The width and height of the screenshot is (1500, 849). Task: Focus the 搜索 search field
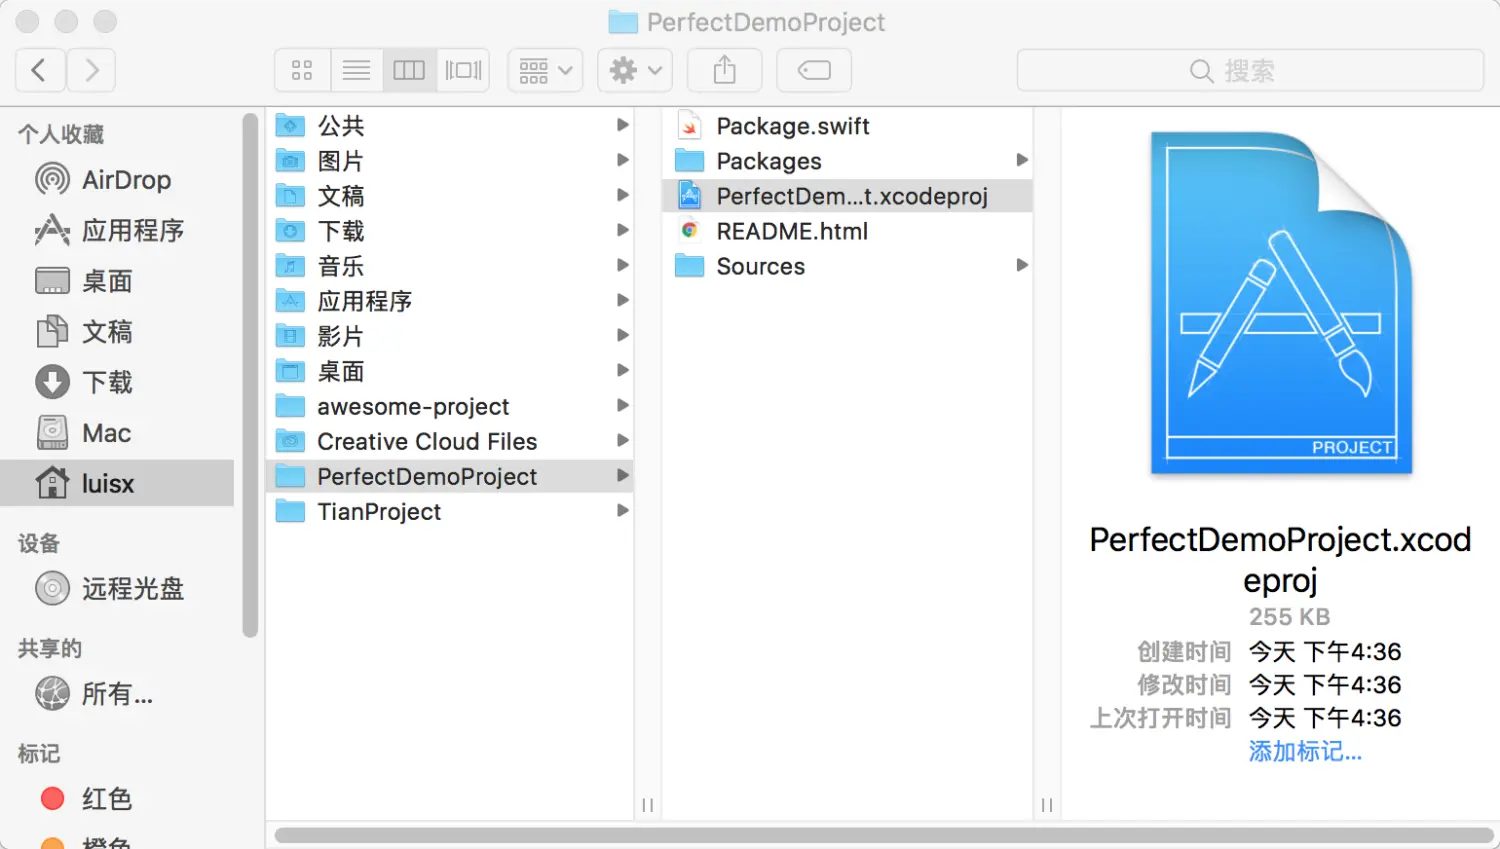[1250, 71]
